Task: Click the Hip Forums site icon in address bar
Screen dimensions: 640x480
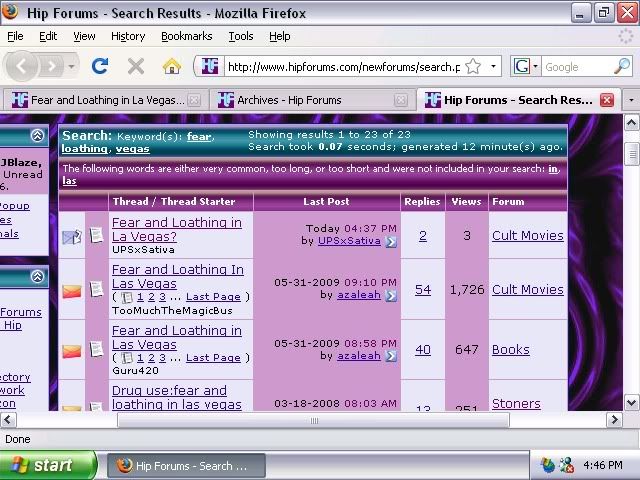Action: click(210, 66)
